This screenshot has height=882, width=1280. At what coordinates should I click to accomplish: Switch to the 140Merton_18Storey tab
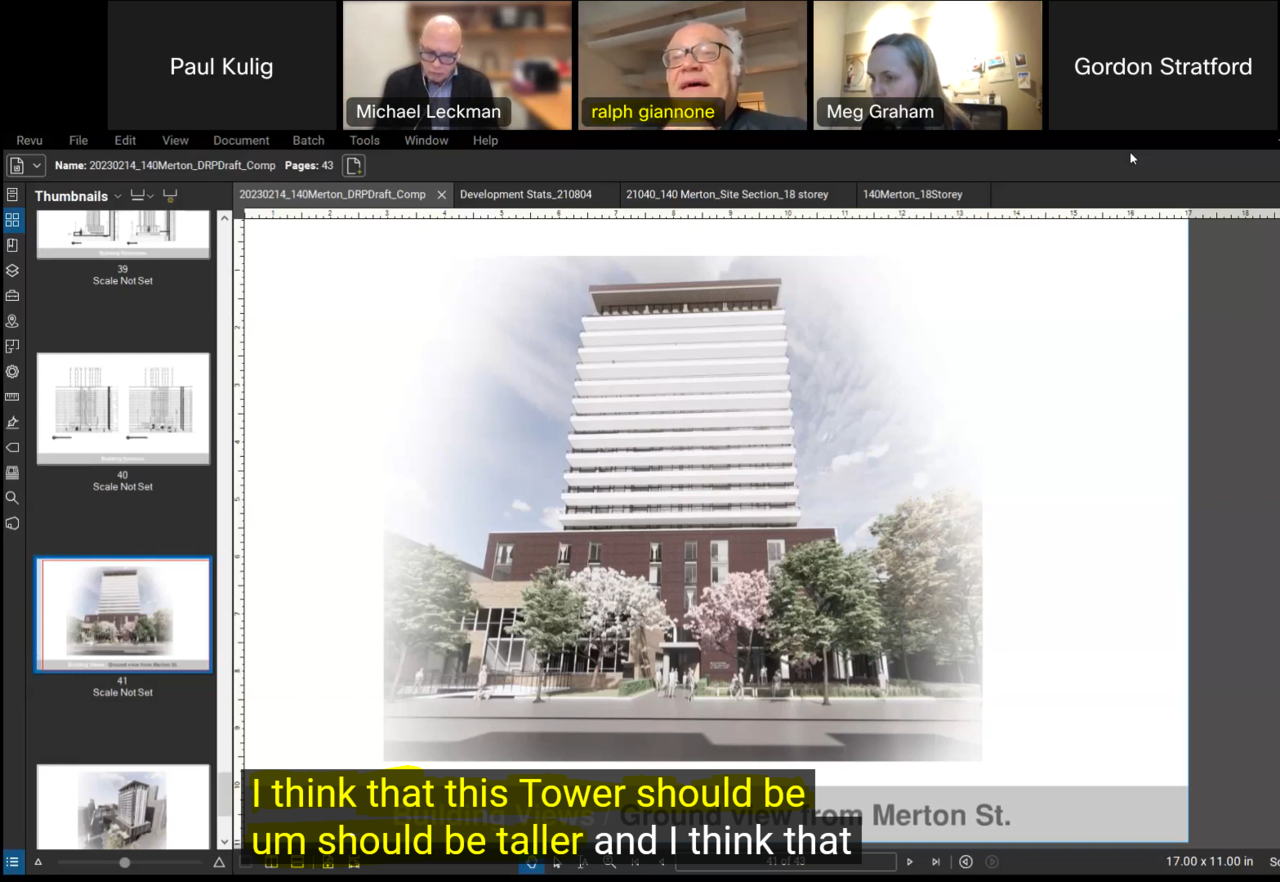click(912, 195)
